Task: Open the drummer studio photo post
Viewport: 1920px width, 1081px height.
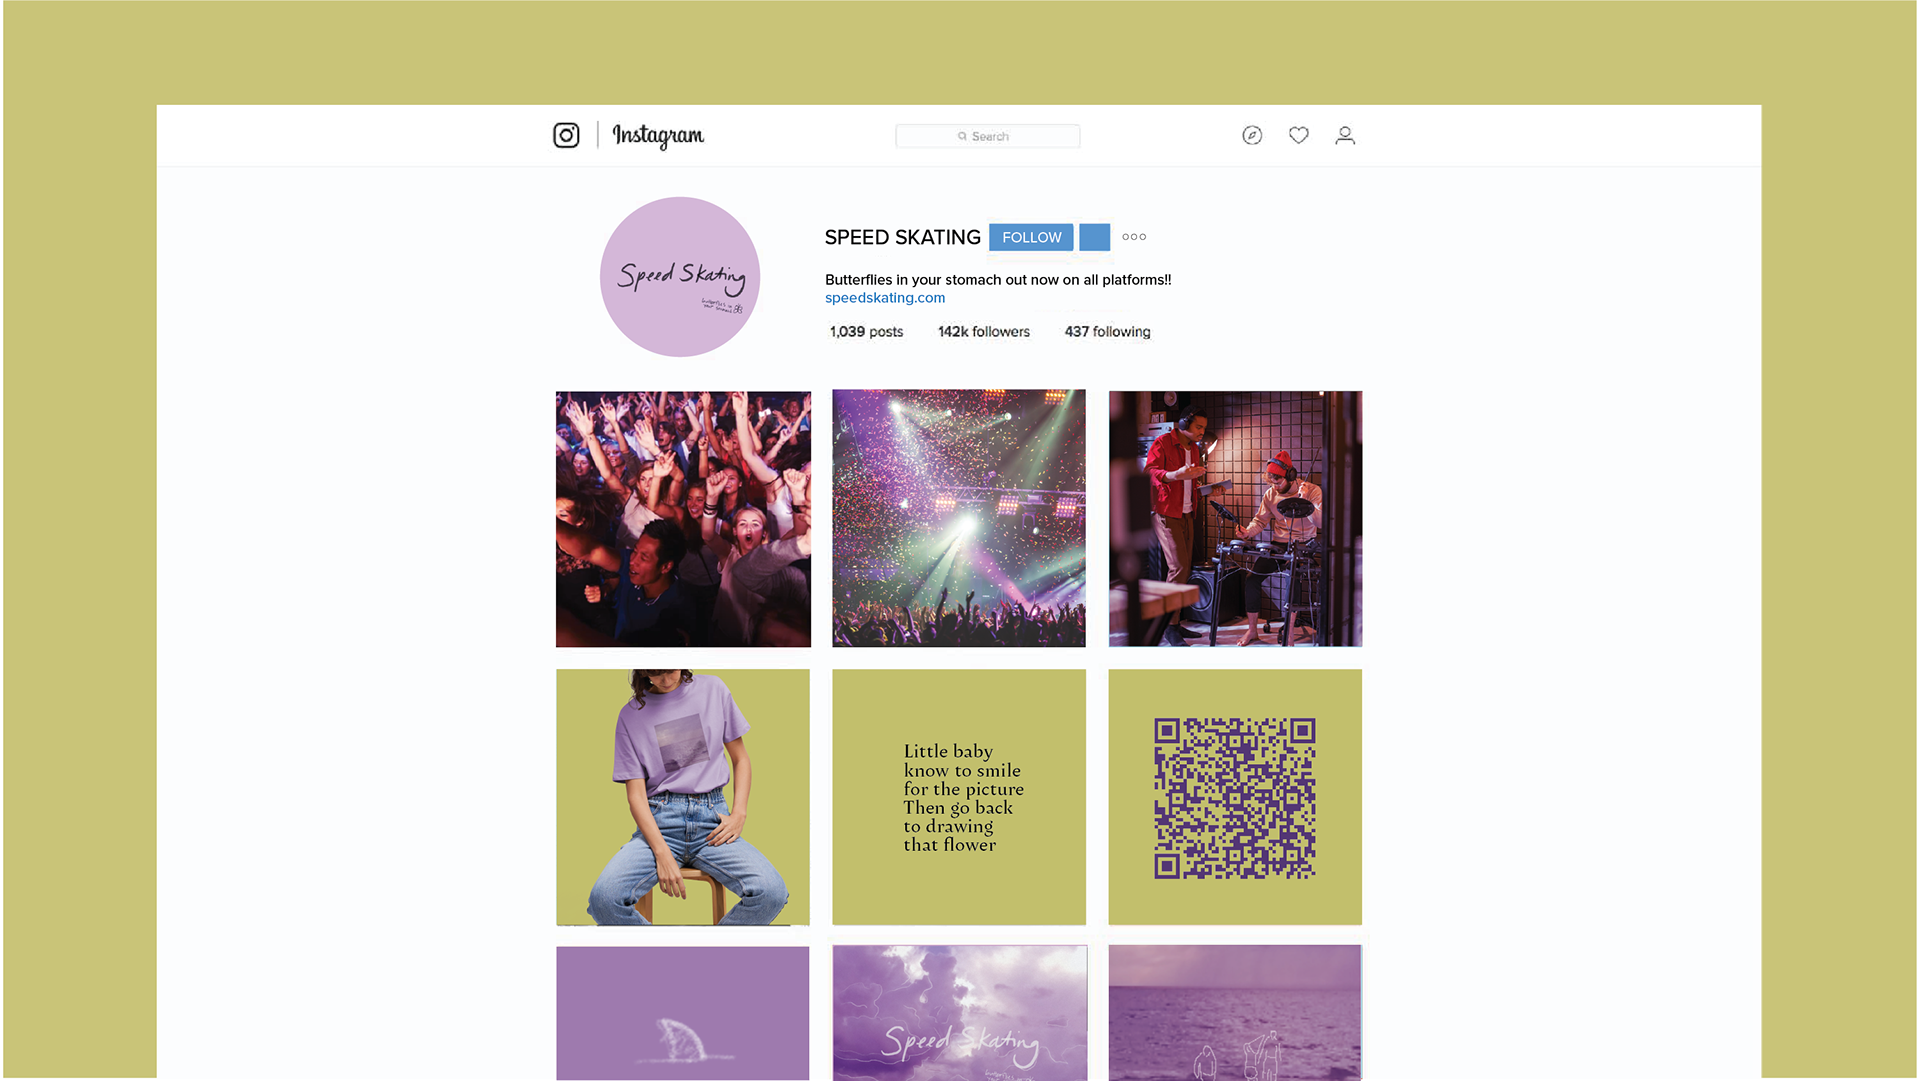Action: tap(1235, 519)
